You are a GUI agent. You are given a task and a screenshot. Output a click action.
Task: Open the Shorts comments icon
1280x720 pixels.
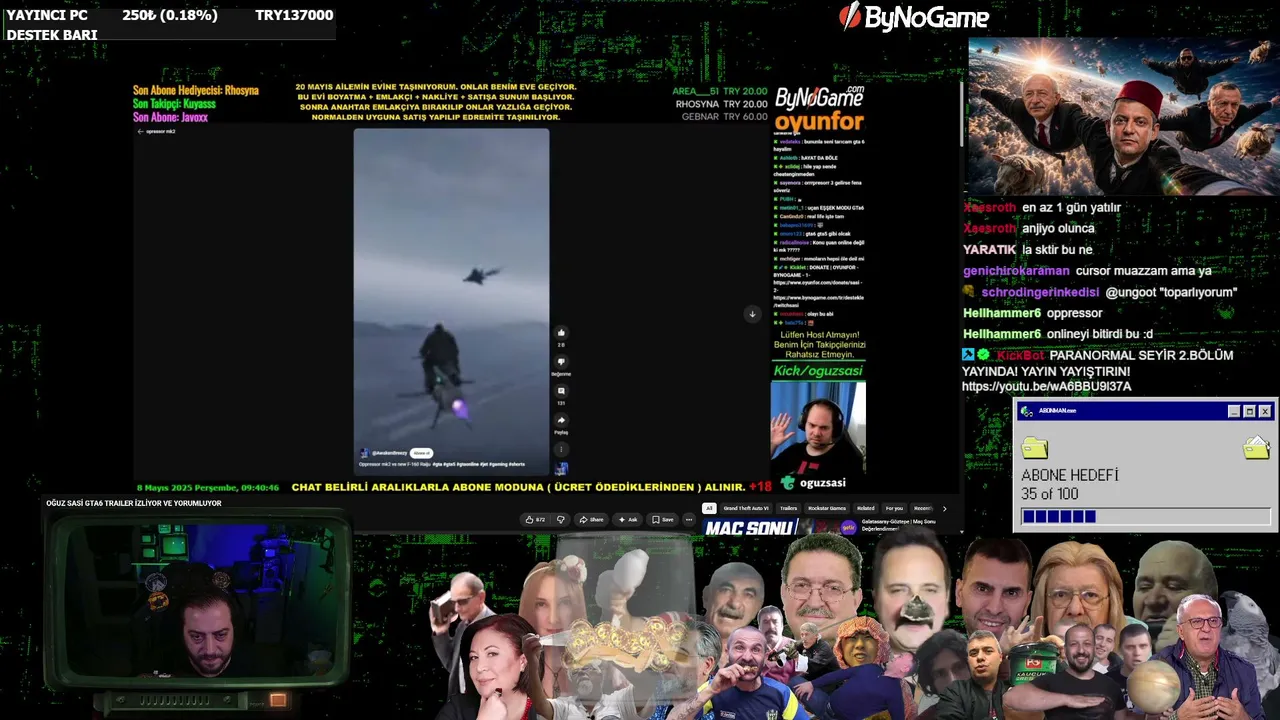[561, 391]
